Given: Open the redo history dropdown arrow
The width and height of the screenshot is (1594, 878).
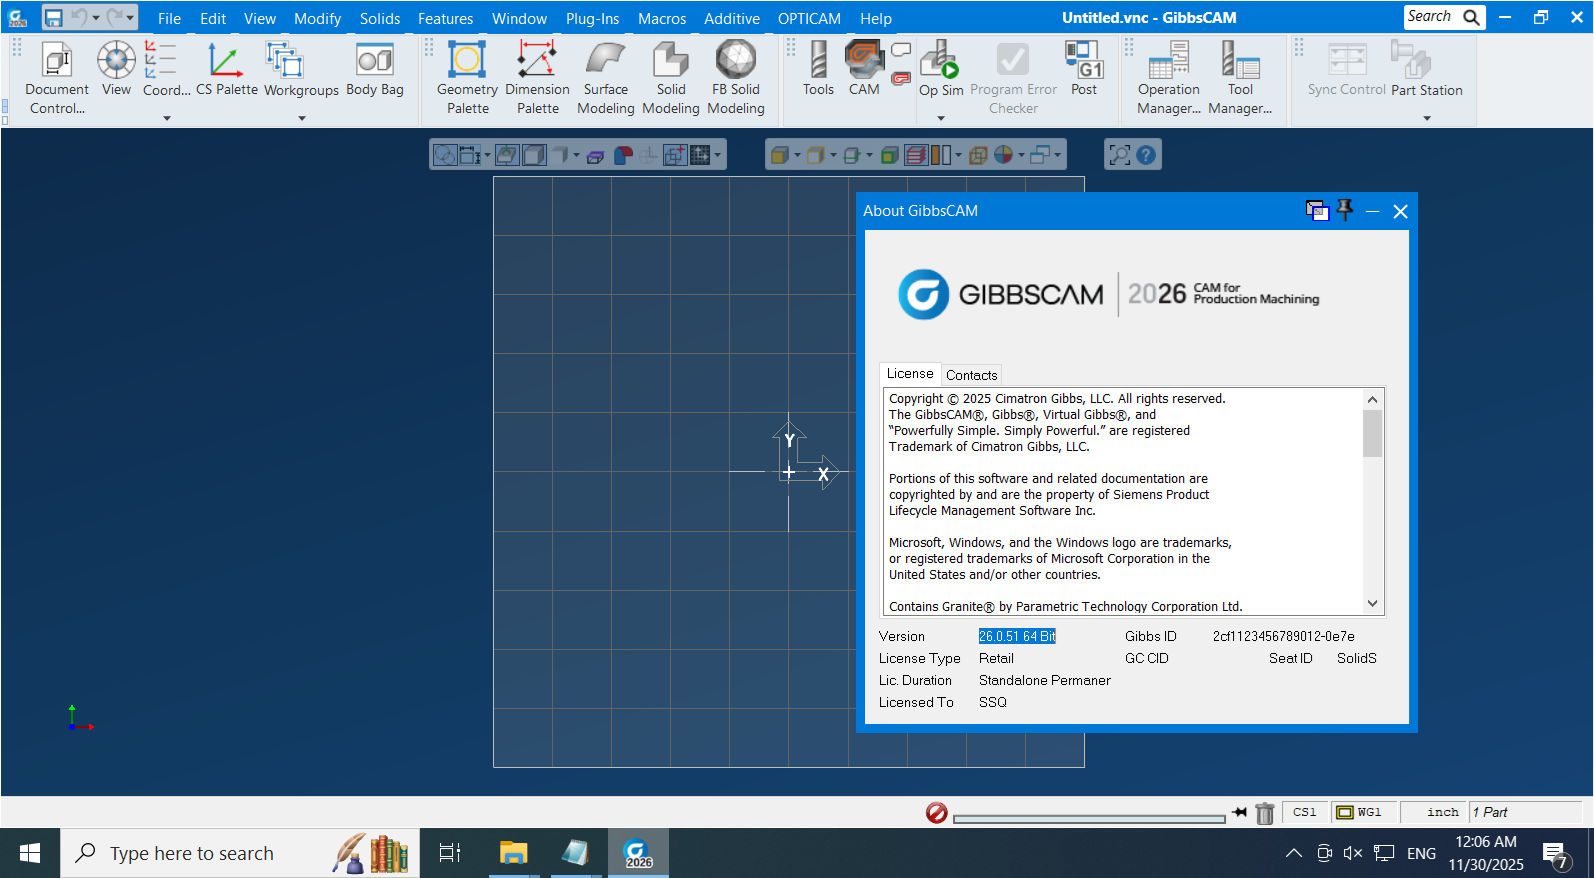Looking at the screenshot, I should 130,18.
